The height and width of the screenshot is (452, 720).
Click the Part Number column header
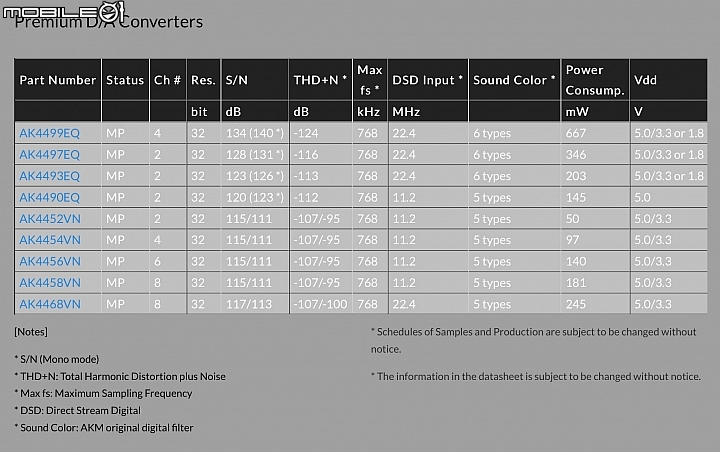58,80
